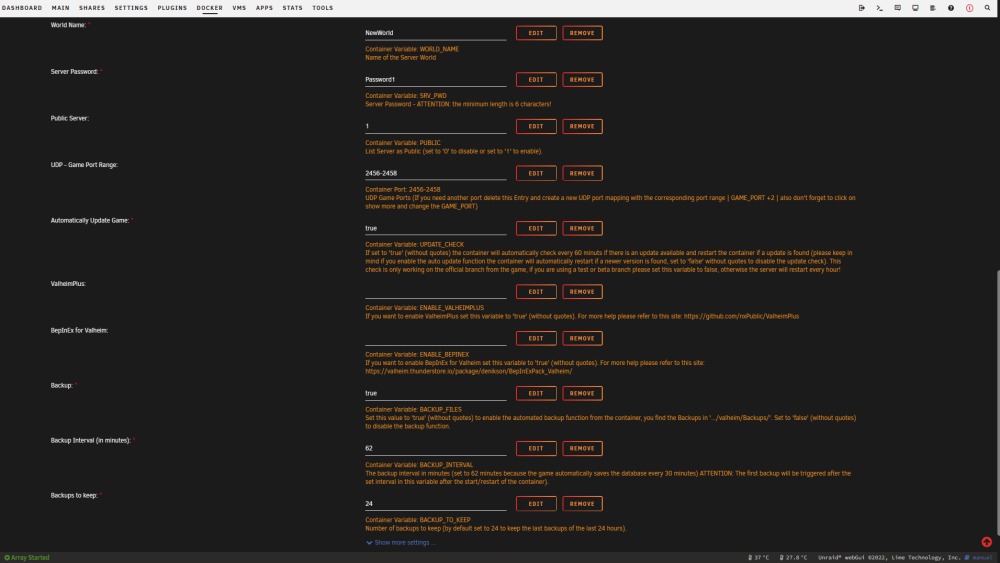This screenshot has height=563, width=1000.
Task: Click the World Name field containing NewWorld
Action: pos(436,33)
